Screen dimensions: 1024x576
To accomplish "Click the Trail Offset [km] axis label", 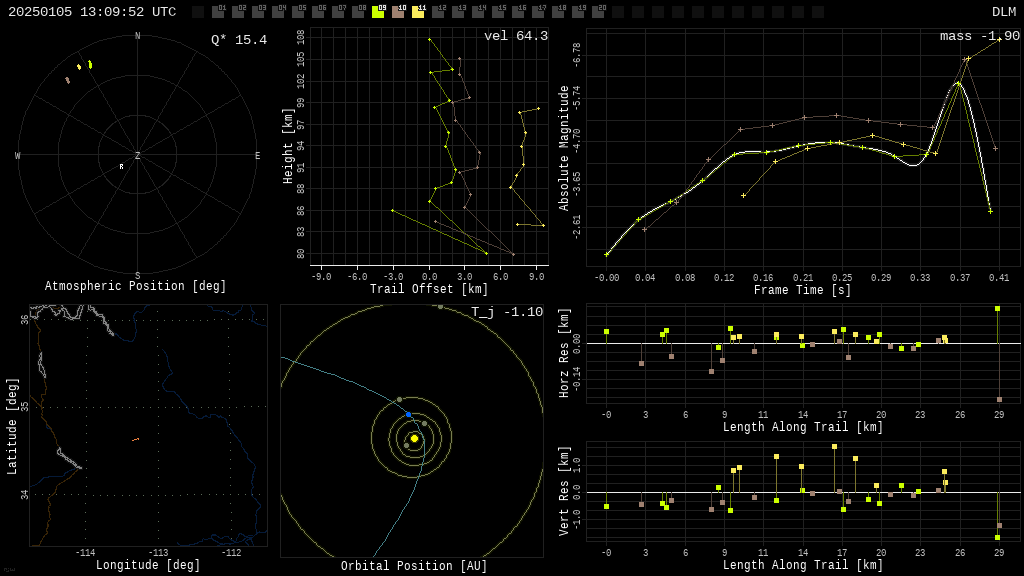I will (x=429, y=289).
